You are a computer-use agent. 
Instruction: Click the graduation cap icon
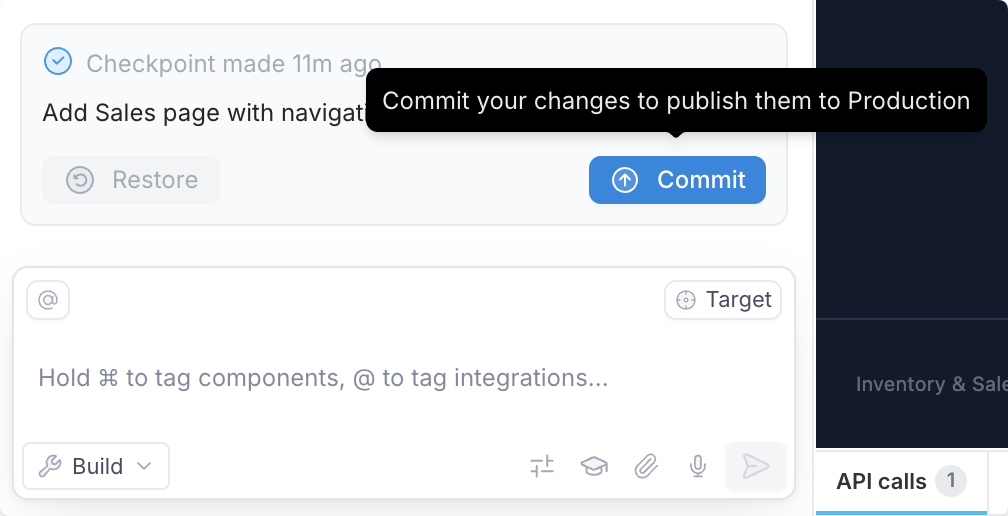594,466
